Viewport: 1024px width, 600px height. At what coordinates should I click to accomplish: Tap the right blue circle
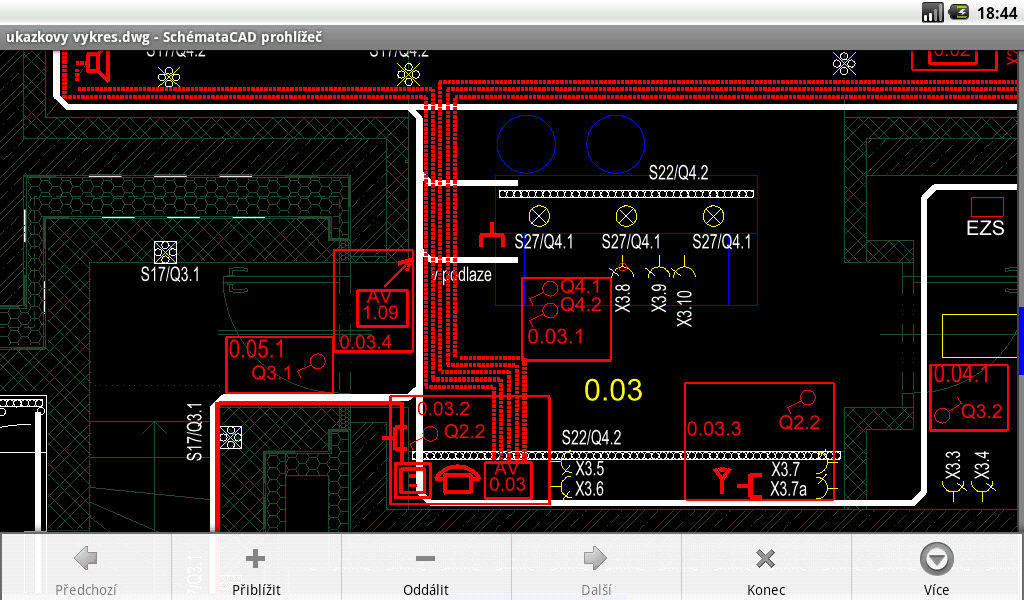tap(615, 144)
